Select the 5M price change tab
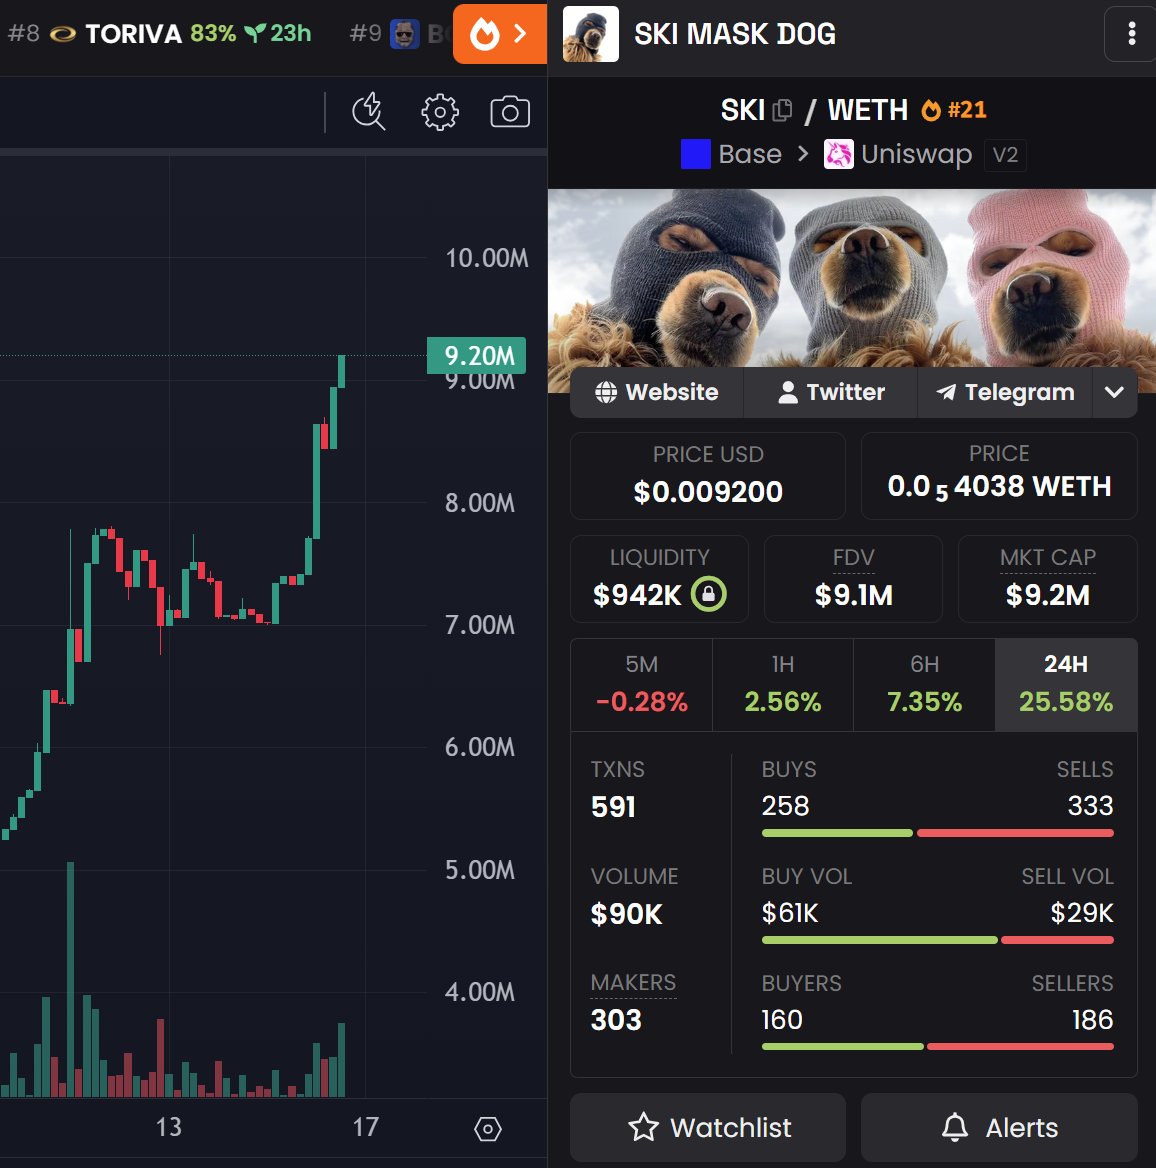 (641, 684)
